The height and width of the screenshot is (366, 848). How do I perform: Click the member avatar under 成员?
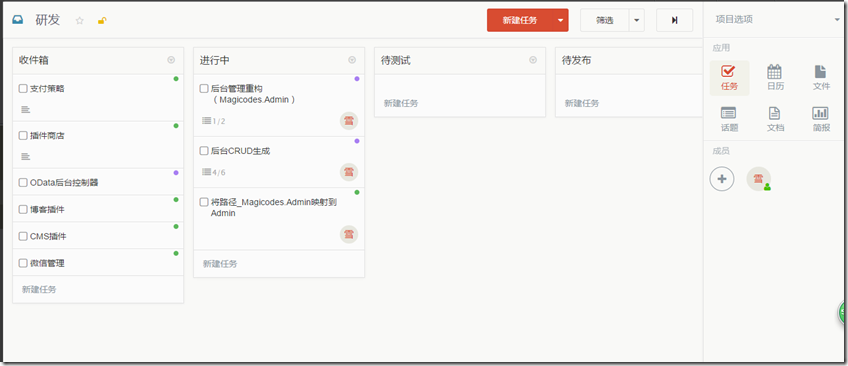(x=759, y=178)
